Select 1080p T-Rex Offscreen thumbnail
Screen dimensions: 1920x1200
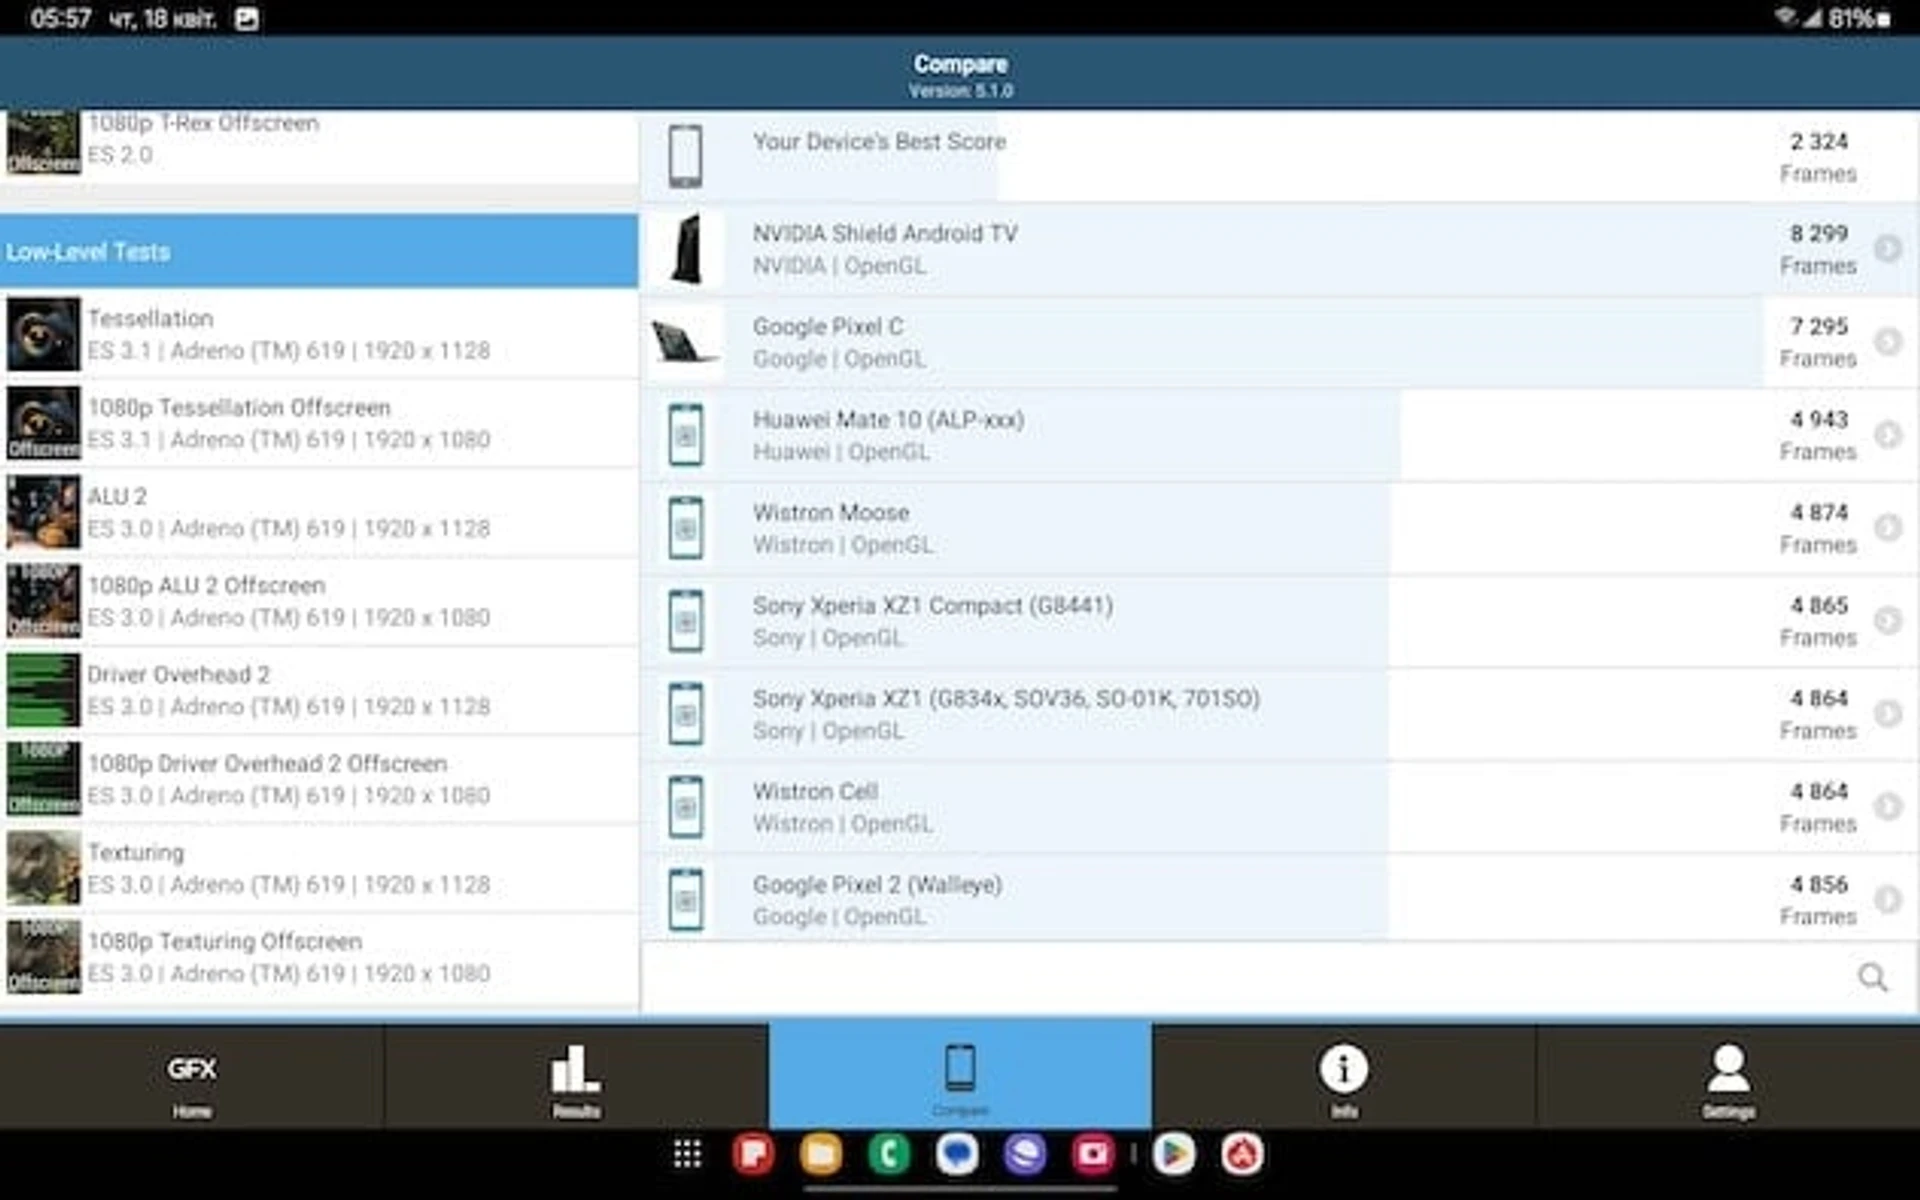[x=43, y=142]
